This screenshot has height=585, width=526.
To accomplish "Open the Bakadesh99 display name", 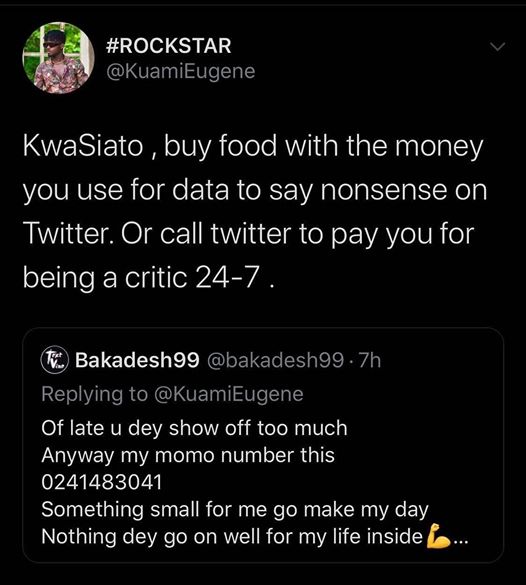I will pyautogui.click(x=137, y=360).
